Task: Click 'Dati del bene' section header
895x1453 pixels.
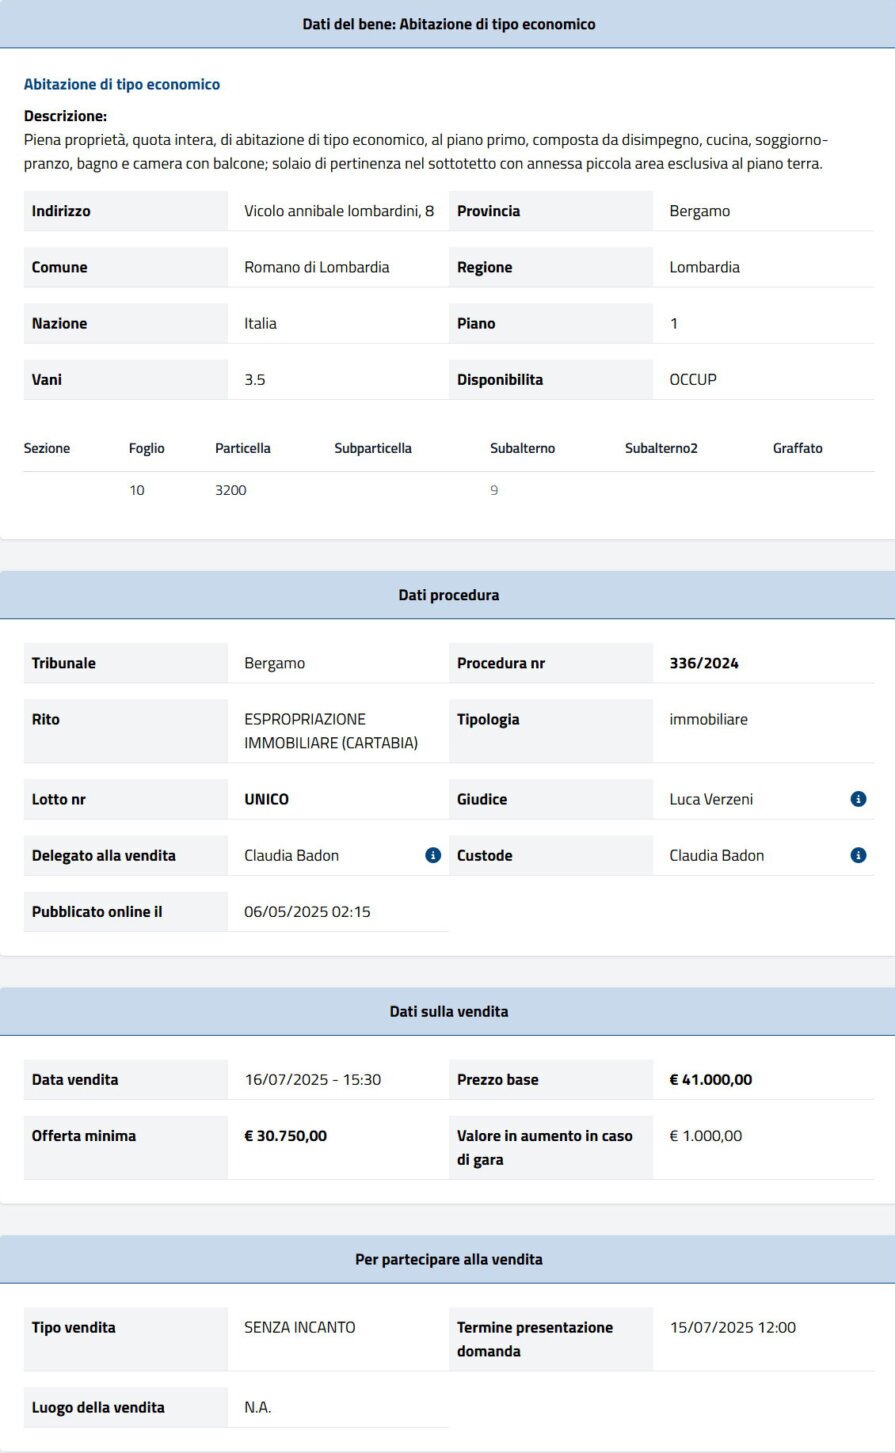Action: 448,24
